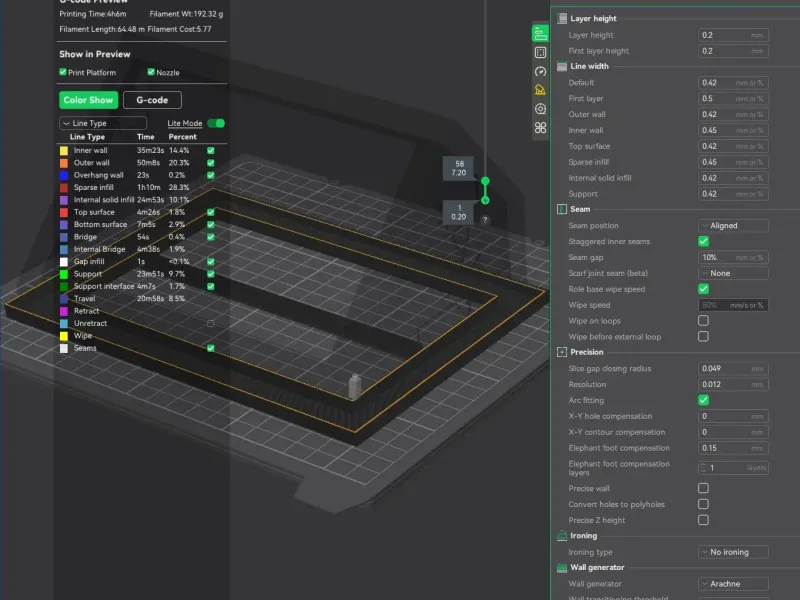Click the Lite Mode link text
Screen dimensions: 800x600
(185, 123)
